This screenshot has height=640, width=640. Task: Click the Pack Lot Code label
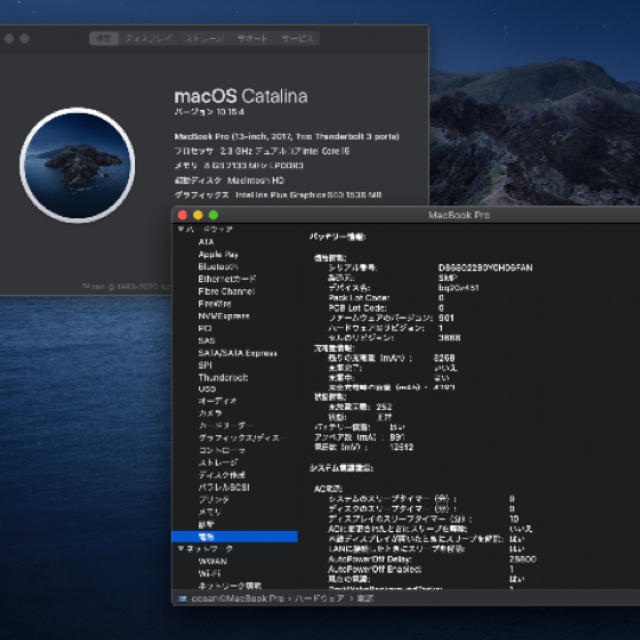click(359, 298)
